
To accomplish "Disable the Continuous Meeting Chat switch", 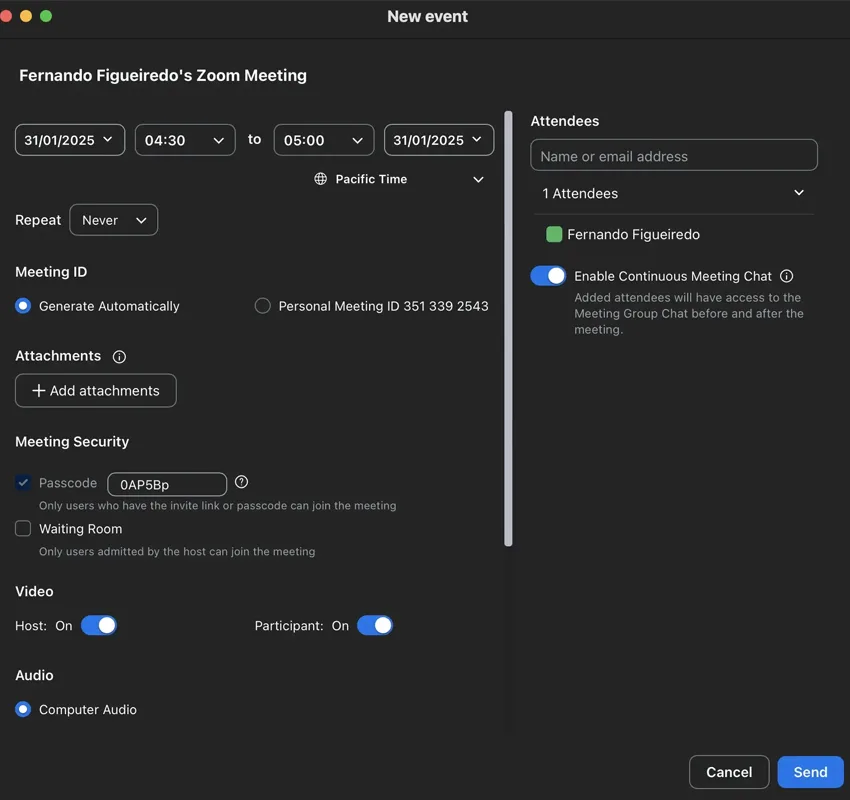I will [x=548, y=276].
